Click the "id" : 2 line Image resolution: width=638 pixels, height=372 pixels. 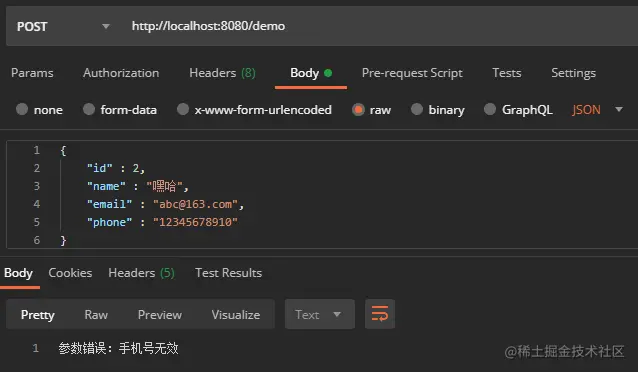[x=116, y=168]
